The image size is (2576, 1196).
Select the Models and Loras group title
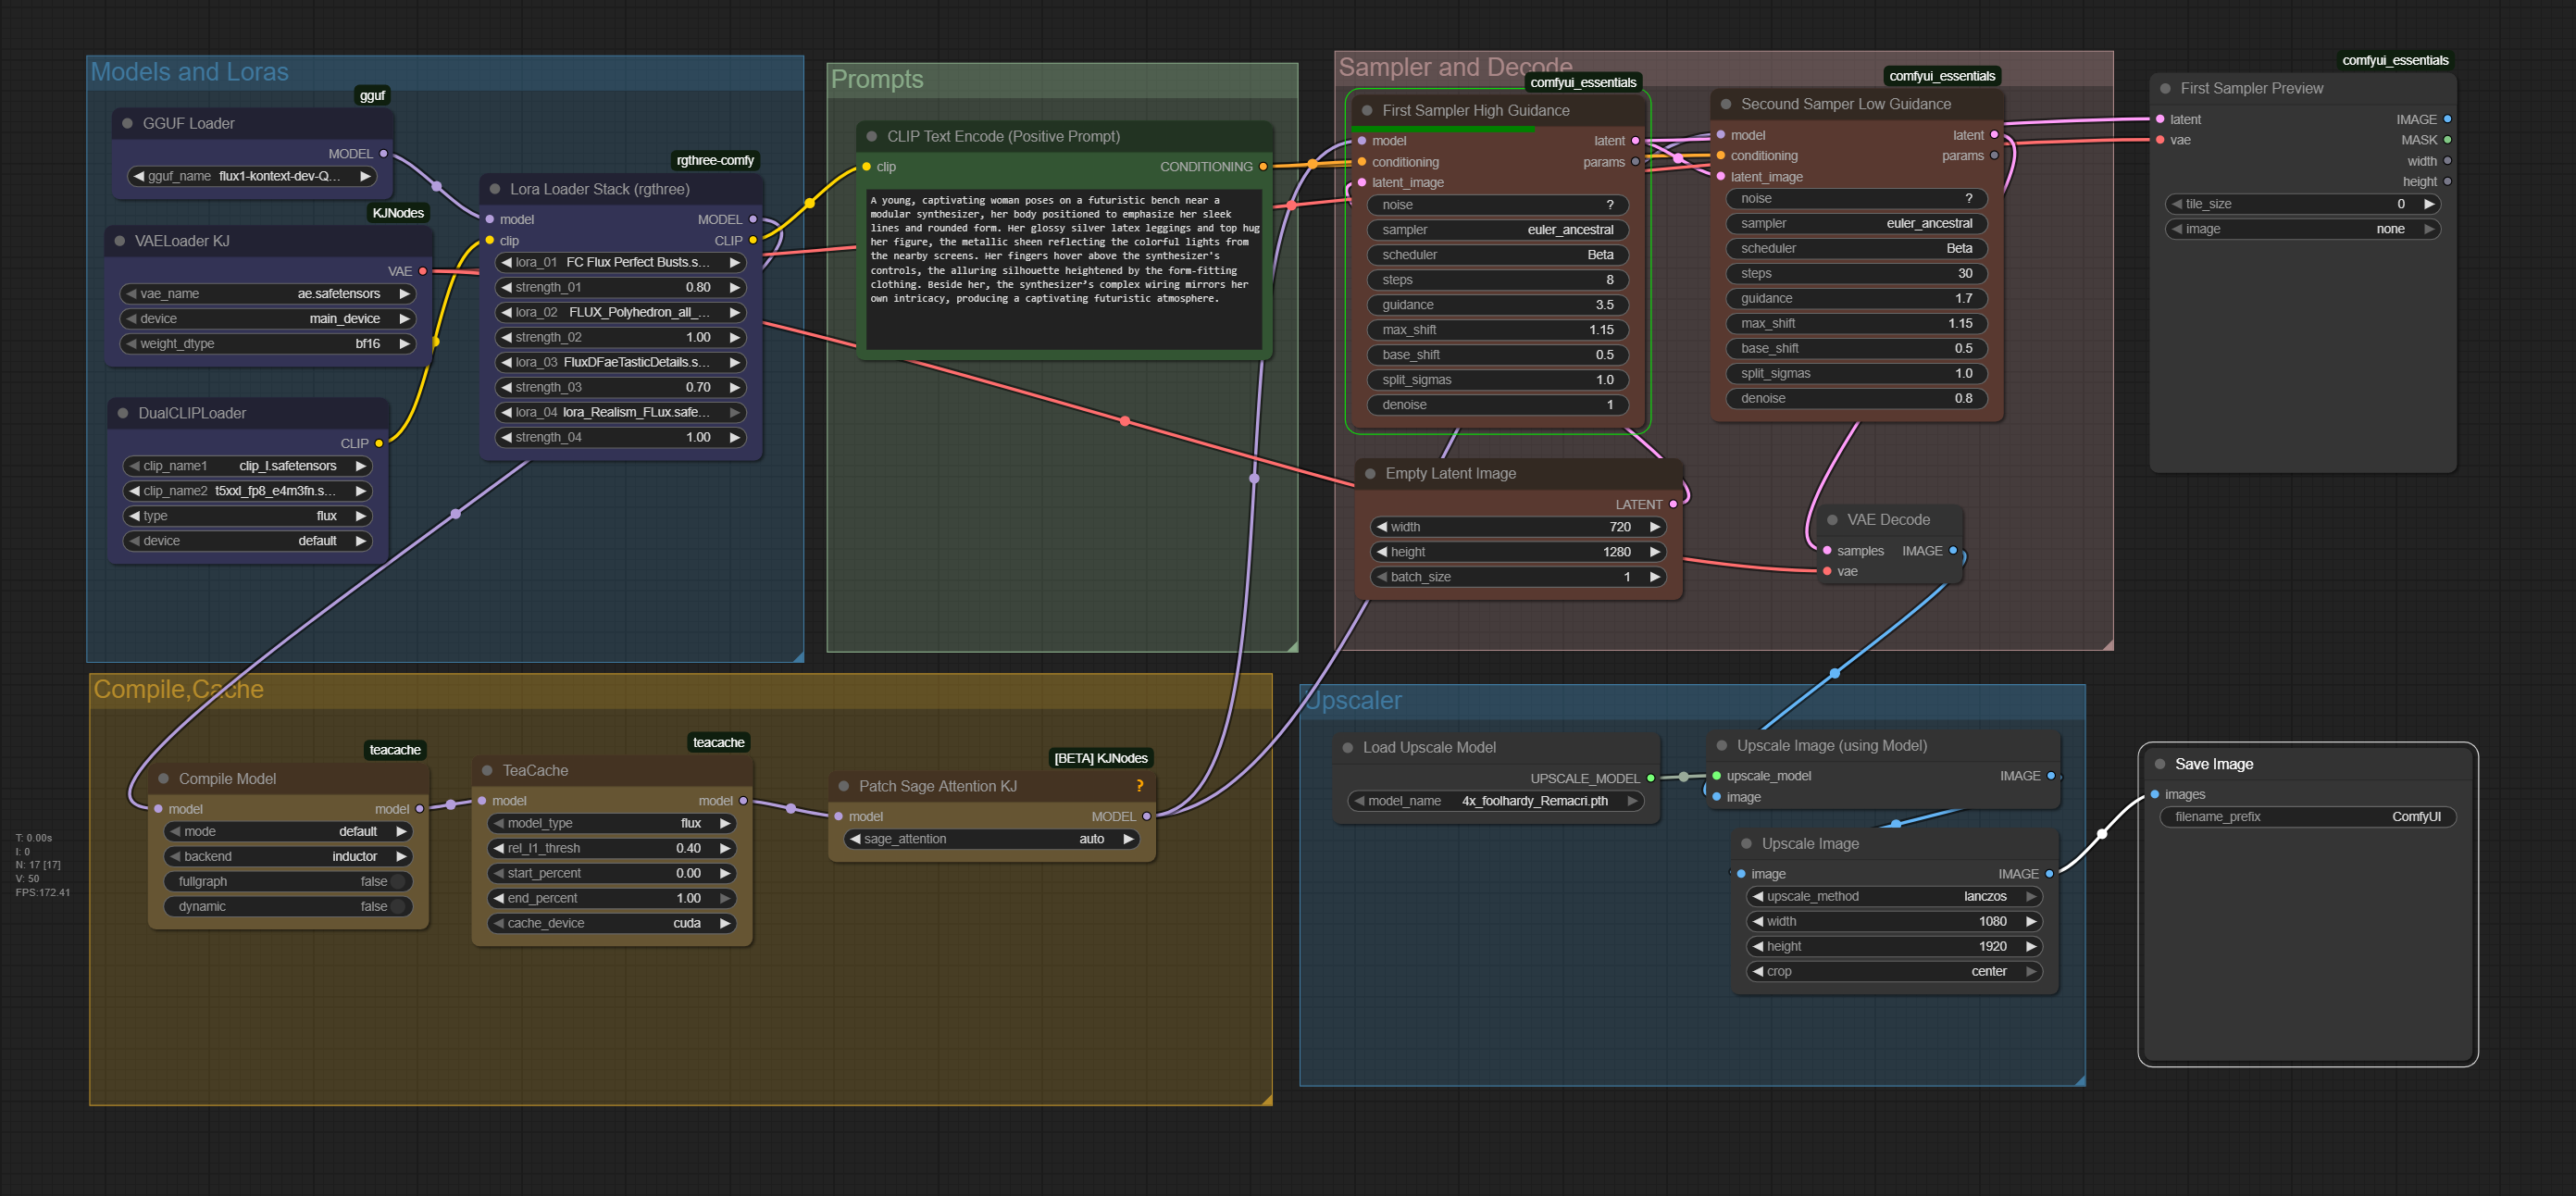pyautogui.click(x=189, y=72)
